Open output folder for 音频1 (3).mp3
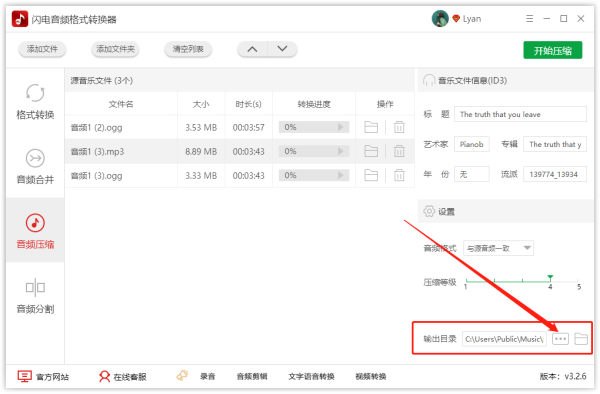Image resolution: width=600 pixels, height=394 pixels. 371,151
